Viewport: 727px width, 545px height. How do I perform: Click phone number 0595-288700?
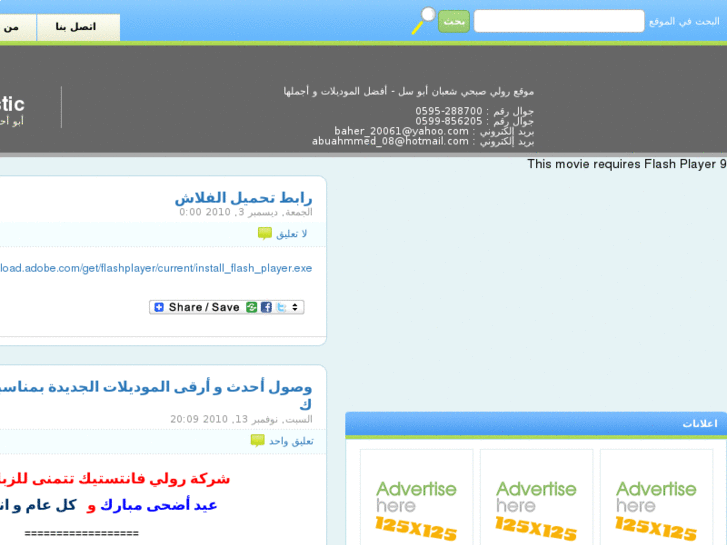pos(449,111)
